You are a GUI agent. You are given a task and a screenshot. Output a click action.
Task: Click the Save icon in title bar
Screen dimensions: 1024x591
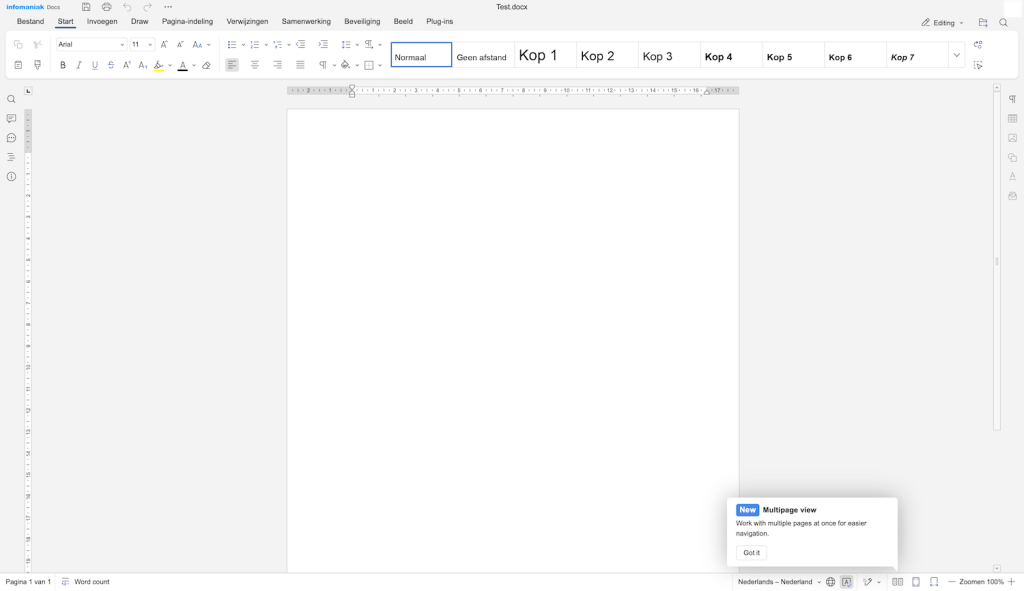pyautogui.click(x=86, y=7)
